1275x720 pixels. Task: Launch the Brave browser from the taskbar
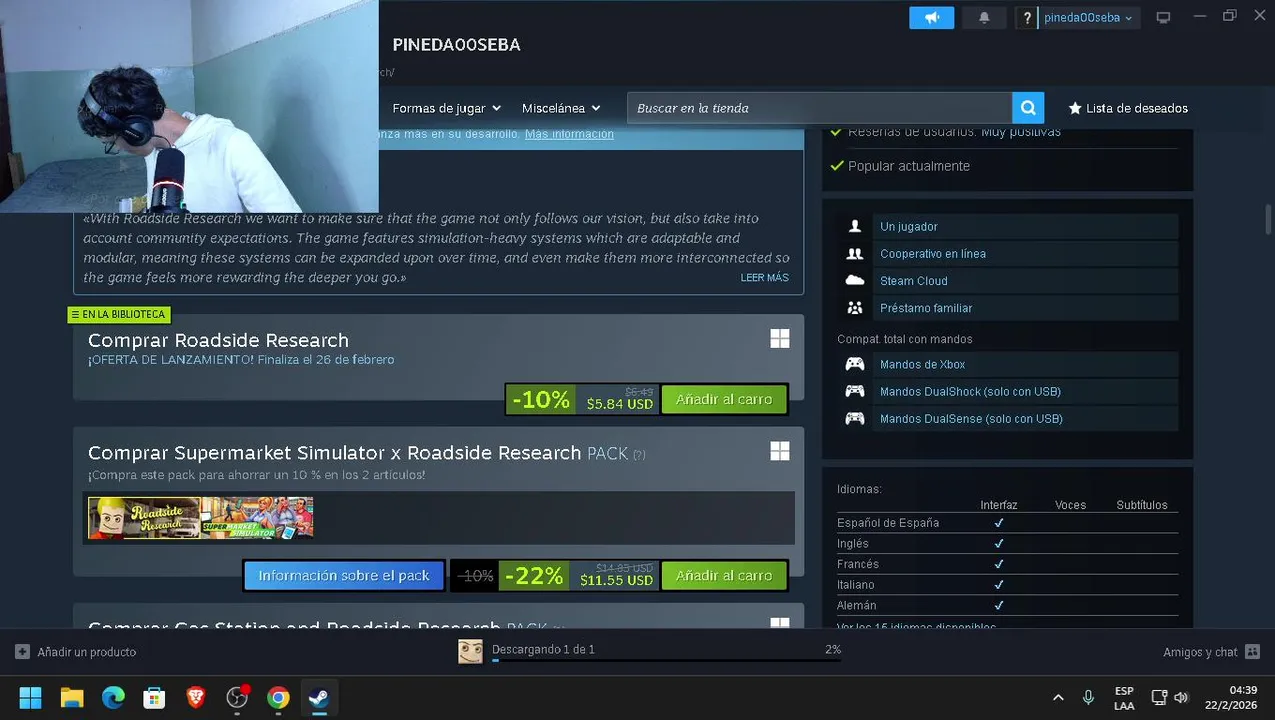[195, 697]
